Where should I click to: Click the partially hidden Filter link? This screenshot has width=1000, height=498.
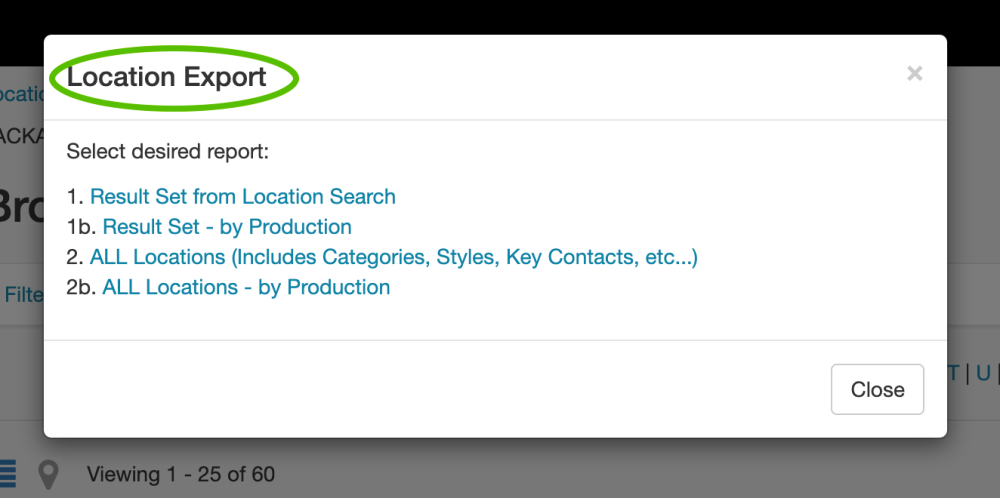pyautogui.click(x=23, y=295)
